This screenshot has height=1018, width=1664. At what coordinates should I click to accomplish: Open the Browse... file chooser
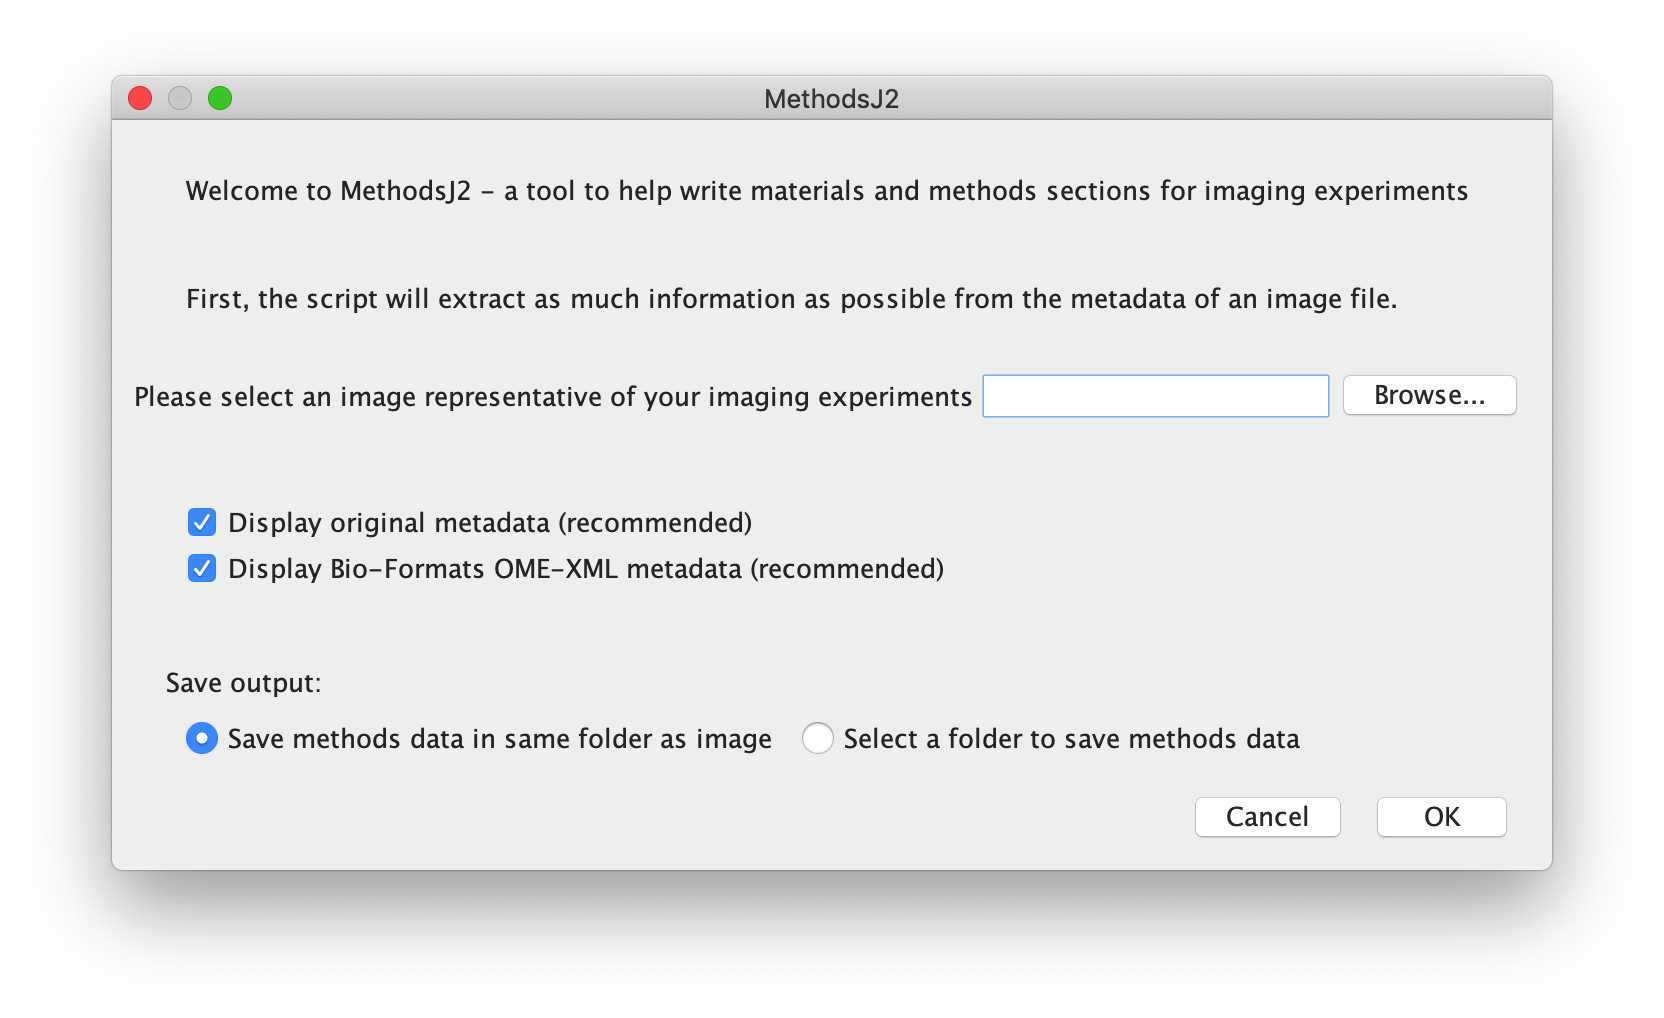pos(1429,395)
